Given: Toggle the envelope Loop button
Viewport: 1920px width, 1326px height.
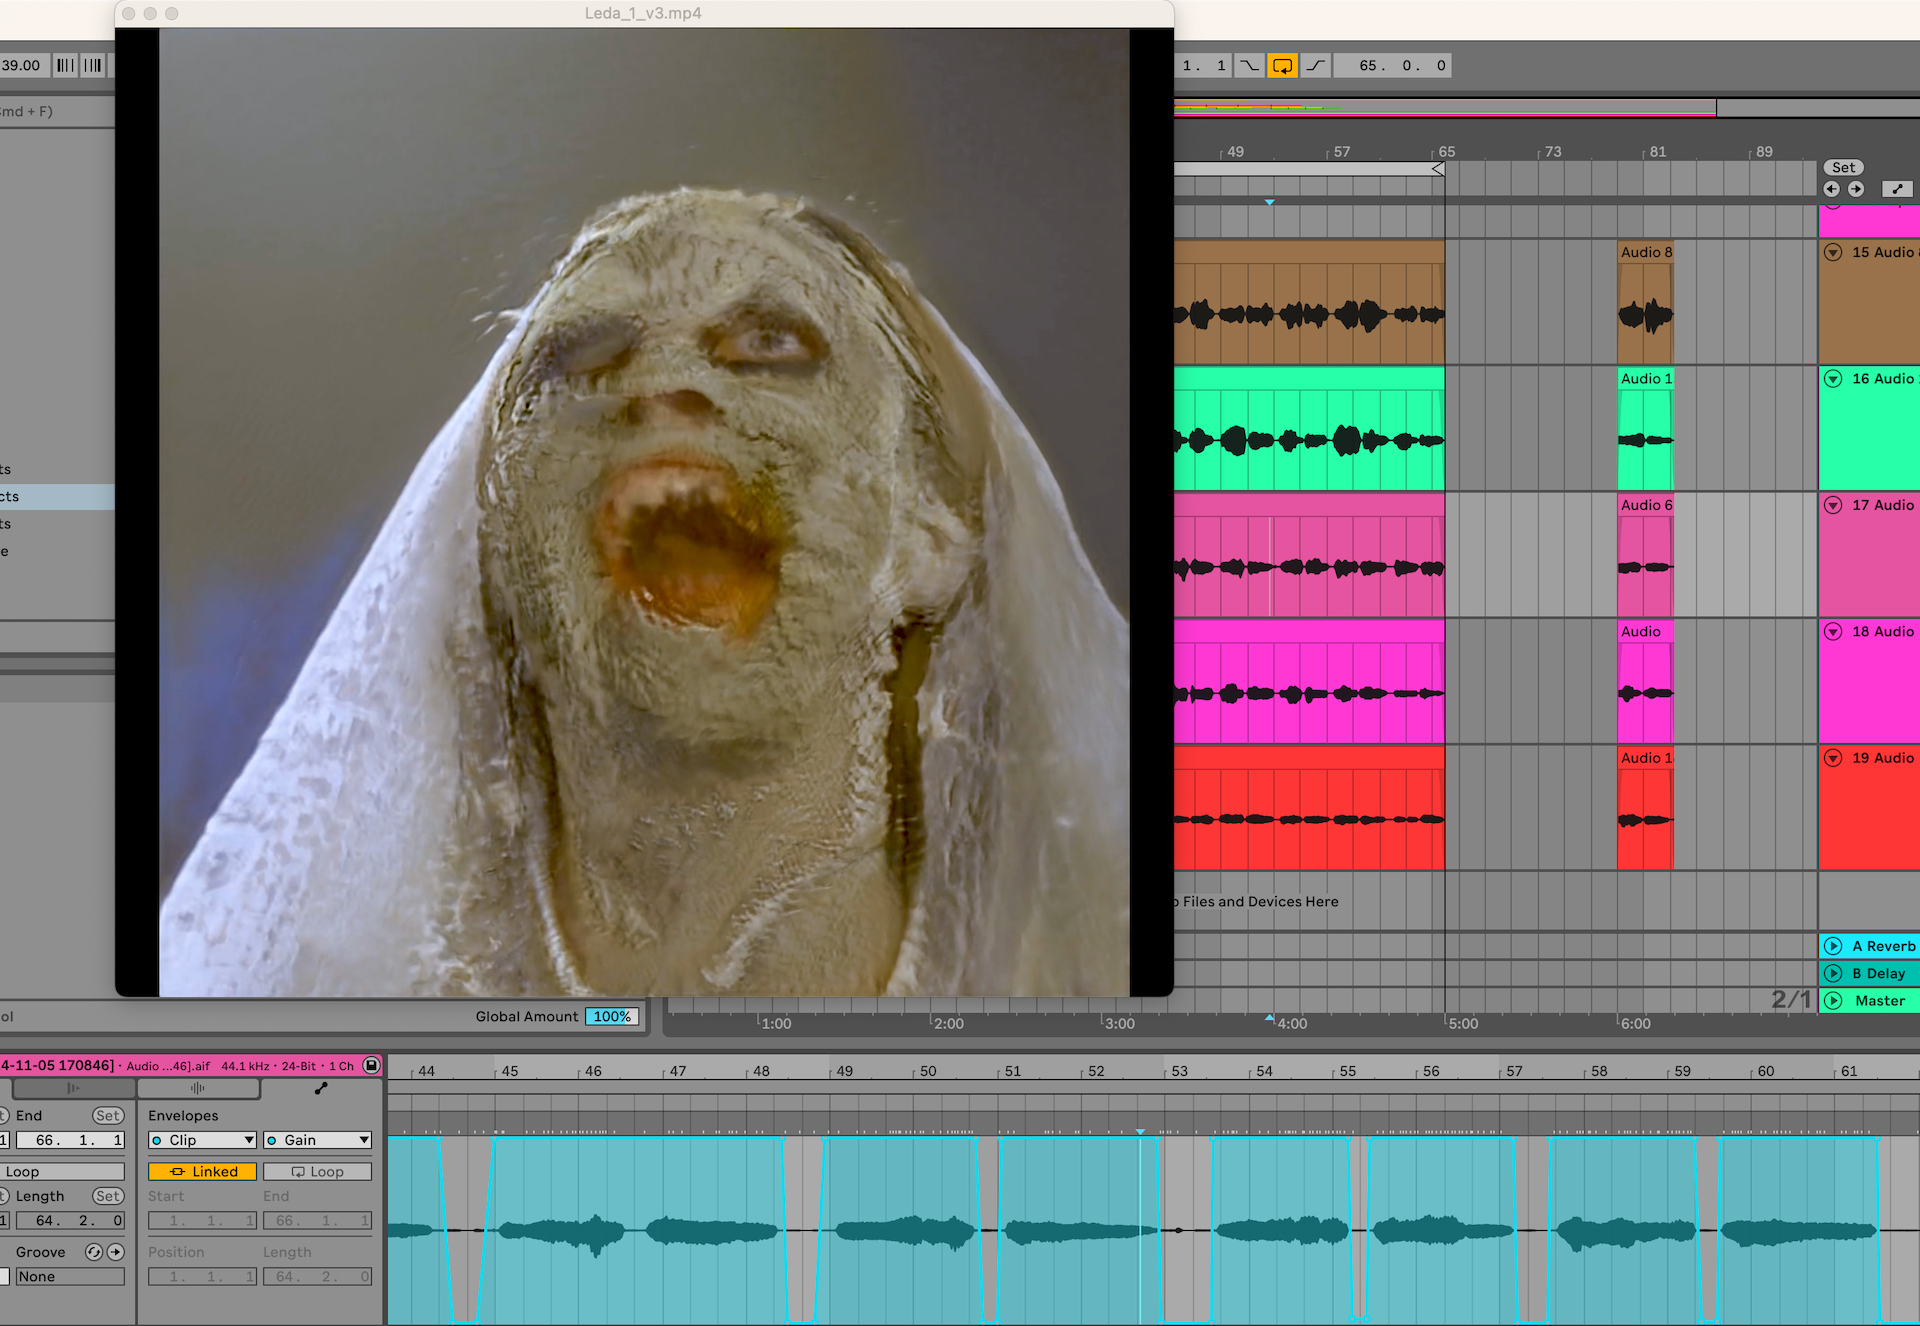Looking at the screenshot, I should 317,1171.
